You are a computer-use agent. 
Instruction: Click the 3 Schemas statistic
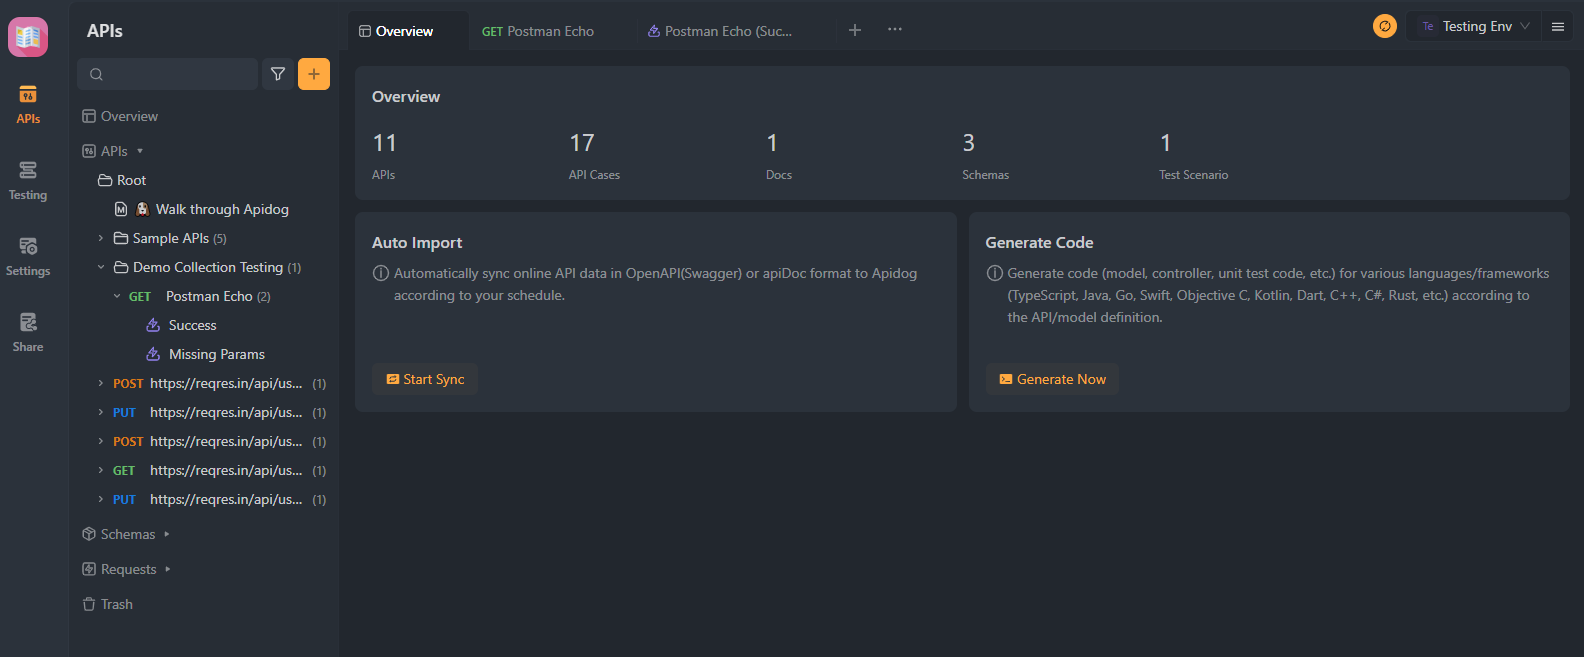point(985,156)
